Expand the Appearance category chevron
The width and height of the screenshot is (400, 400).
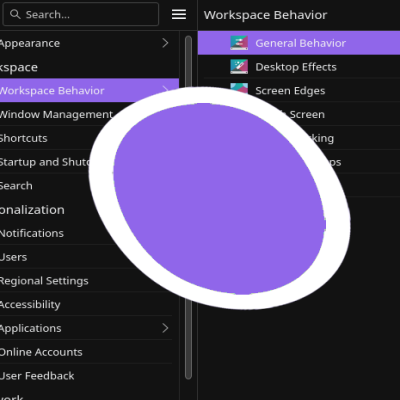point(165,43)
